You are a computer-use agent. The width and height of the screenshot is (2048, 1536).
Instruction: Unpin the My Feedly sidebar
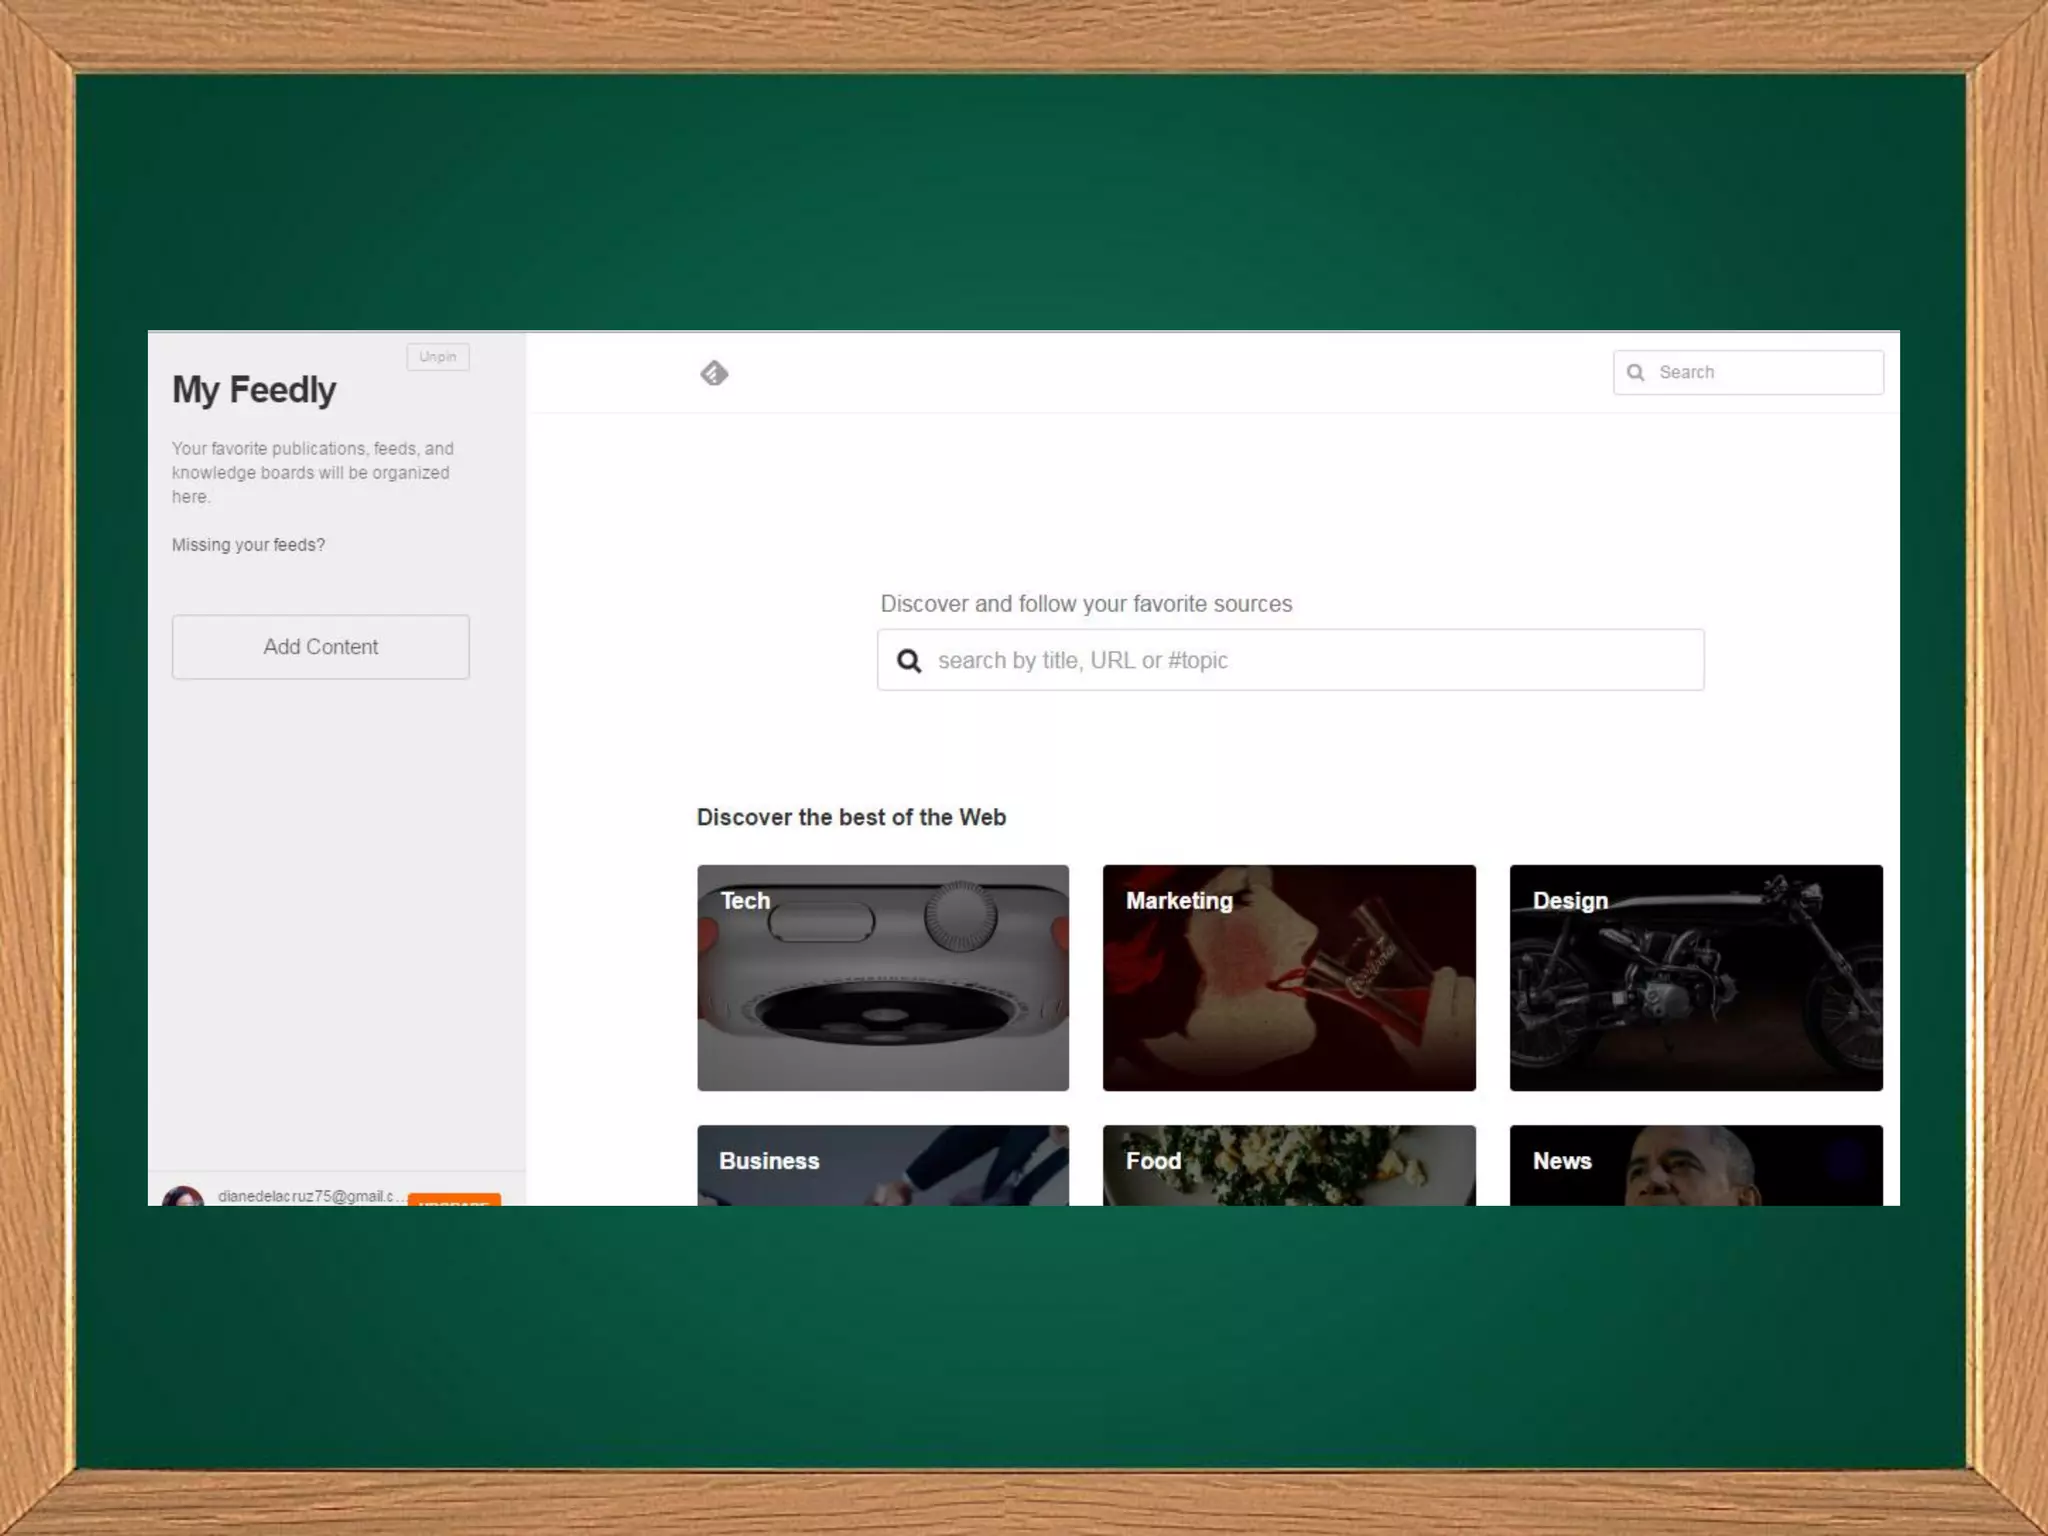(x=438, y=357)
